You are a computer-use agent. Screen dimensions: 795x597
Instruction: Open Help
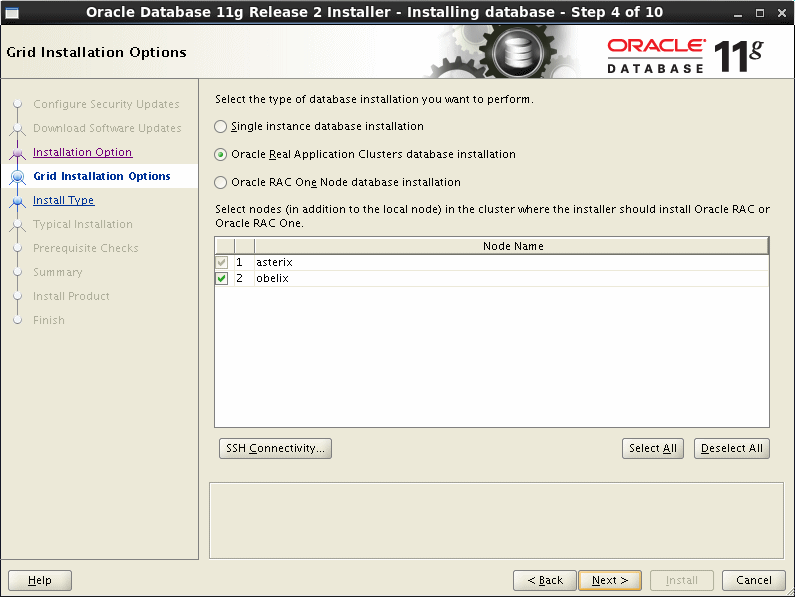pos(40,580)
